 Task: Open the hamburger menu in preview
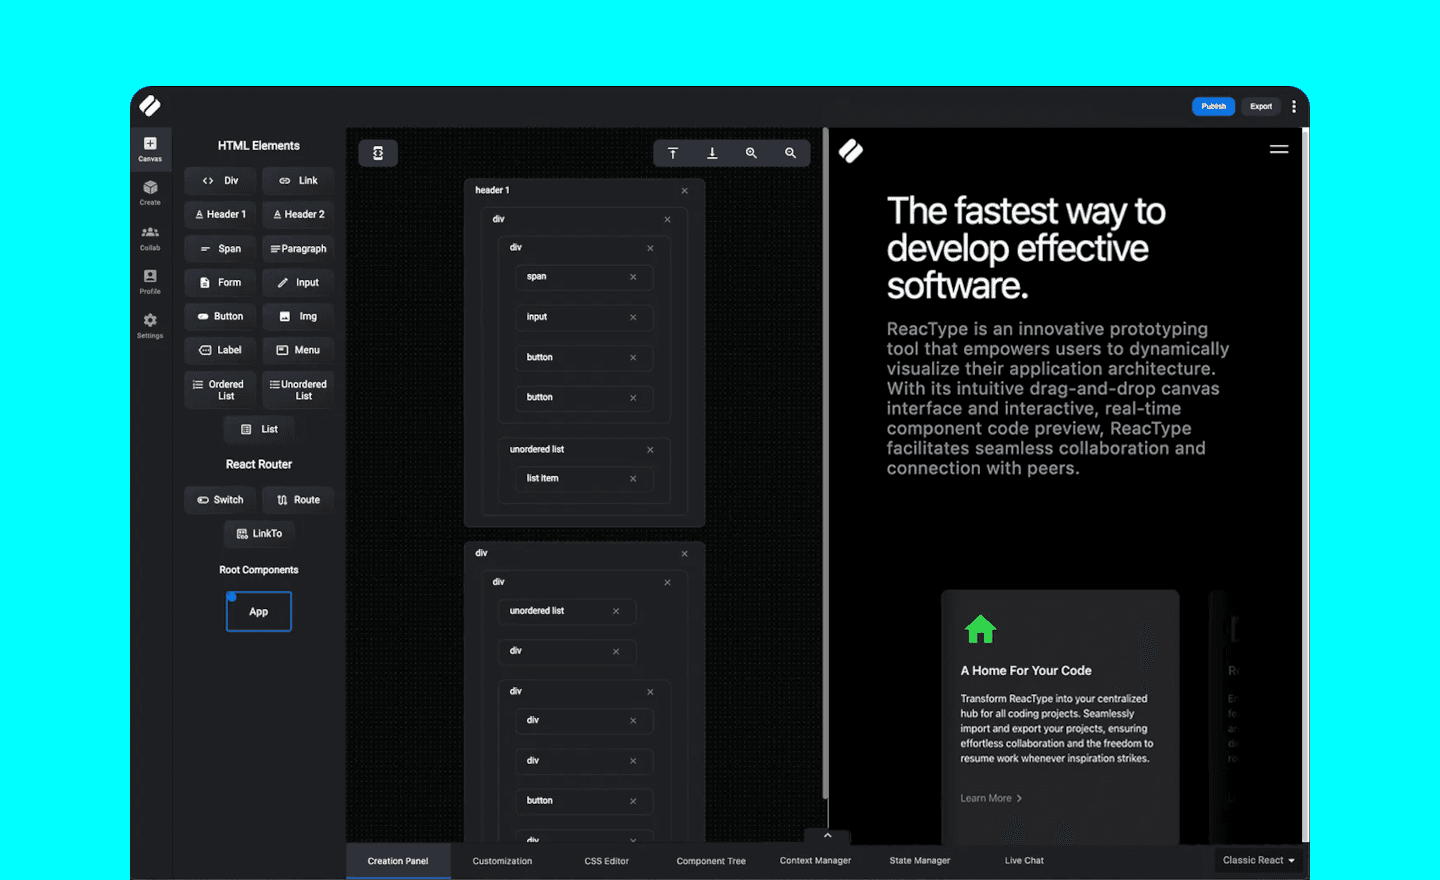coord(1278,150)
